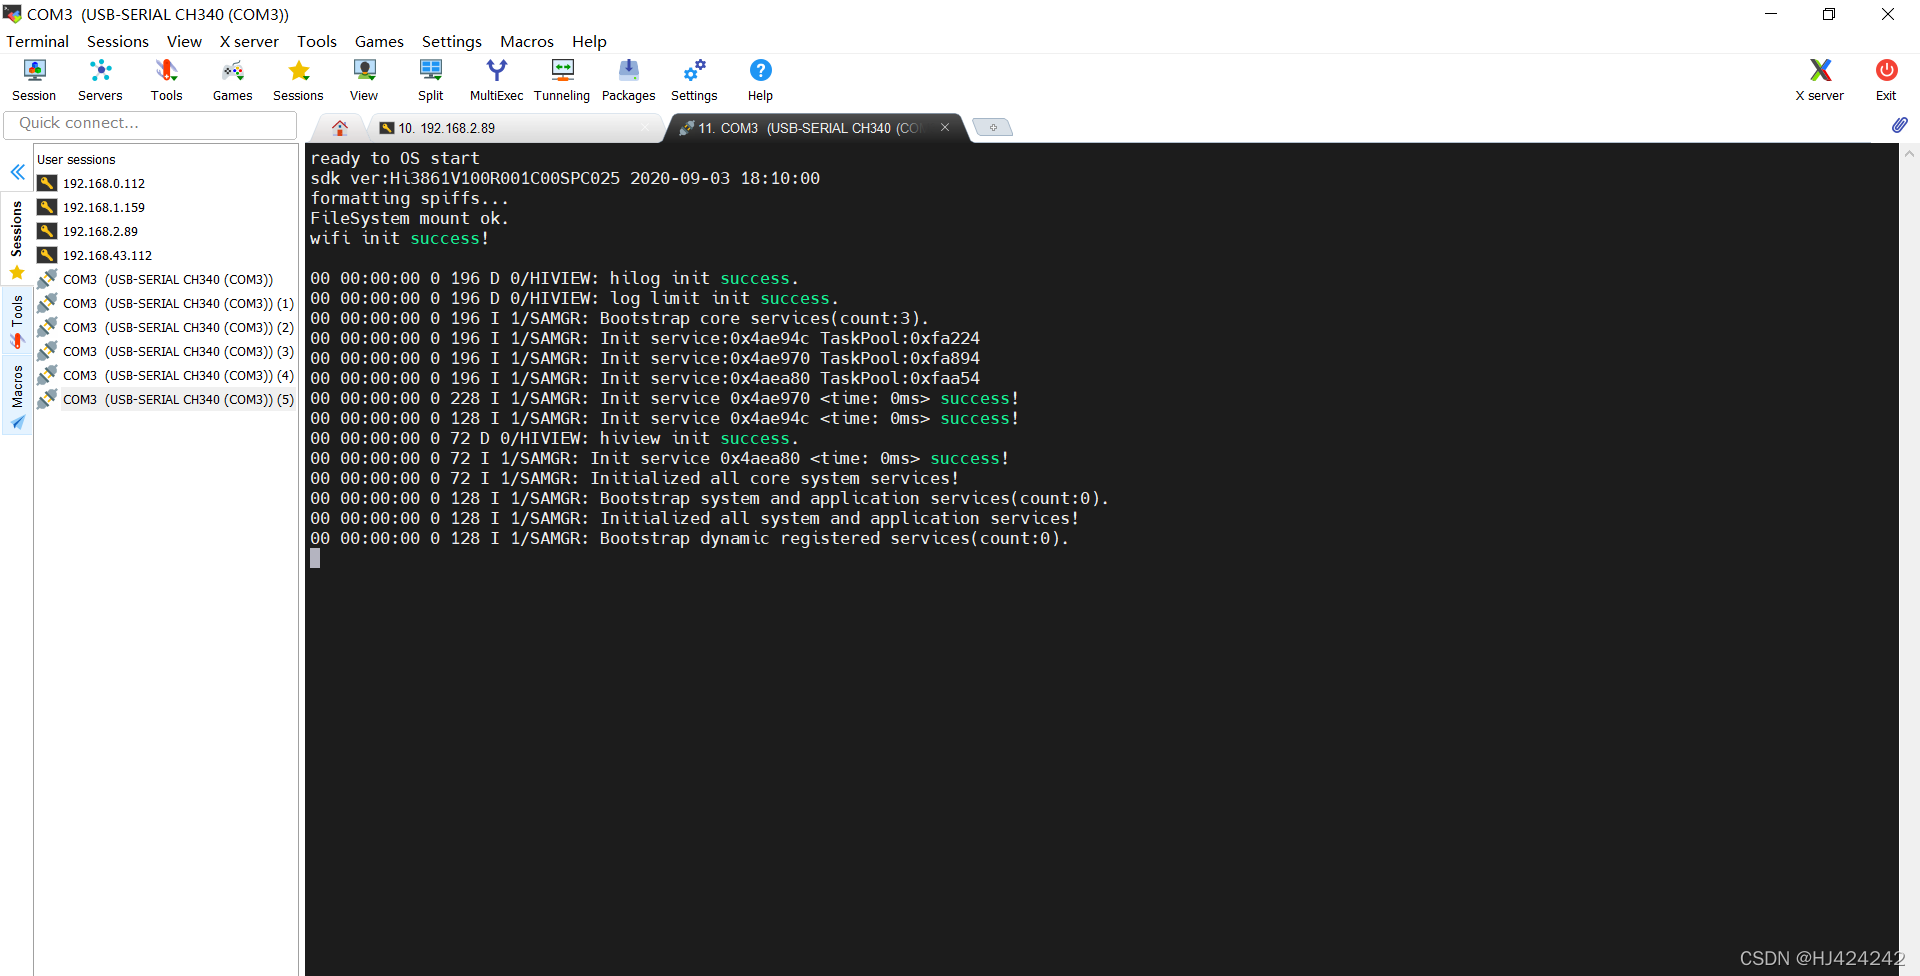This screenshot has width=1920, height=976.
Task: Click the Servers toolbar icon
Action: coord(100,80)
